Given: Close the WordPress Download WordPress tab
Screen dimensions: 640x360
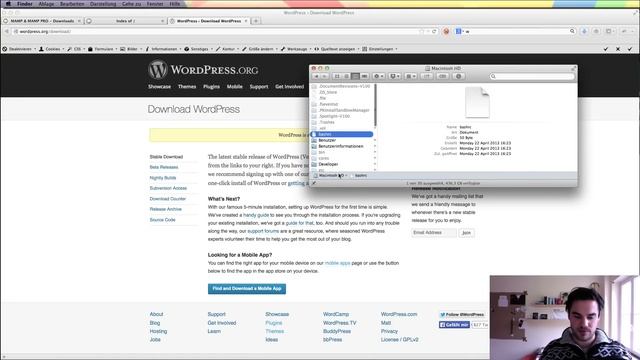Looking at the screenshot, I should click(246, 21).
